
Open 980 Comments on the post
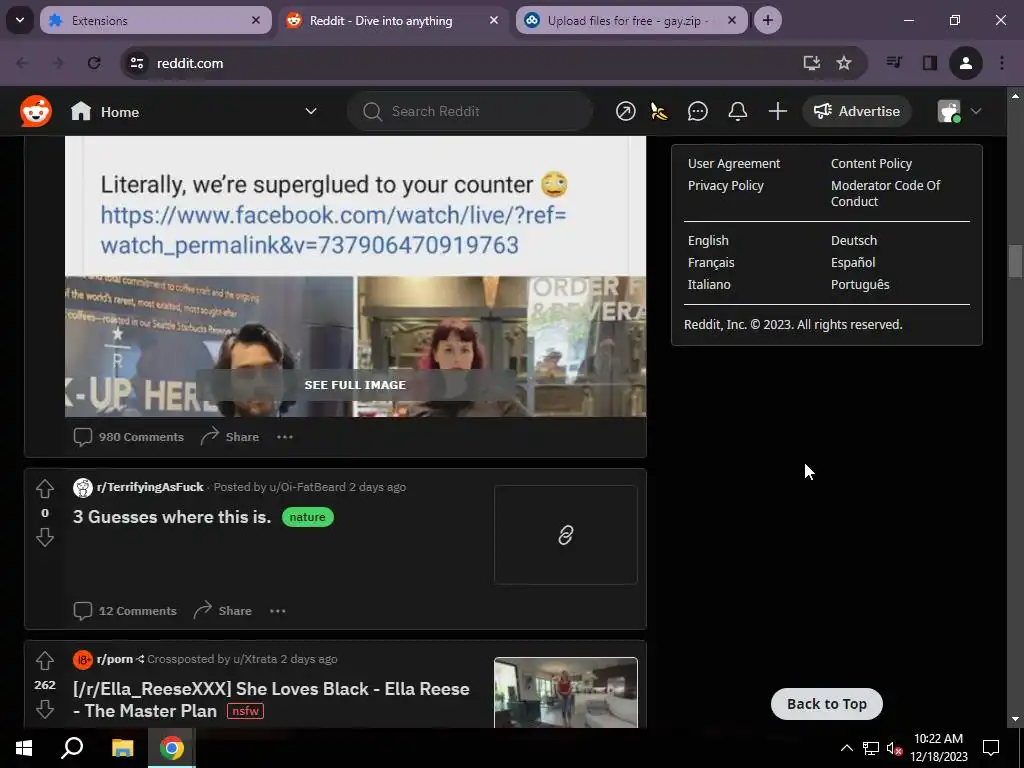tap(129, 437)
